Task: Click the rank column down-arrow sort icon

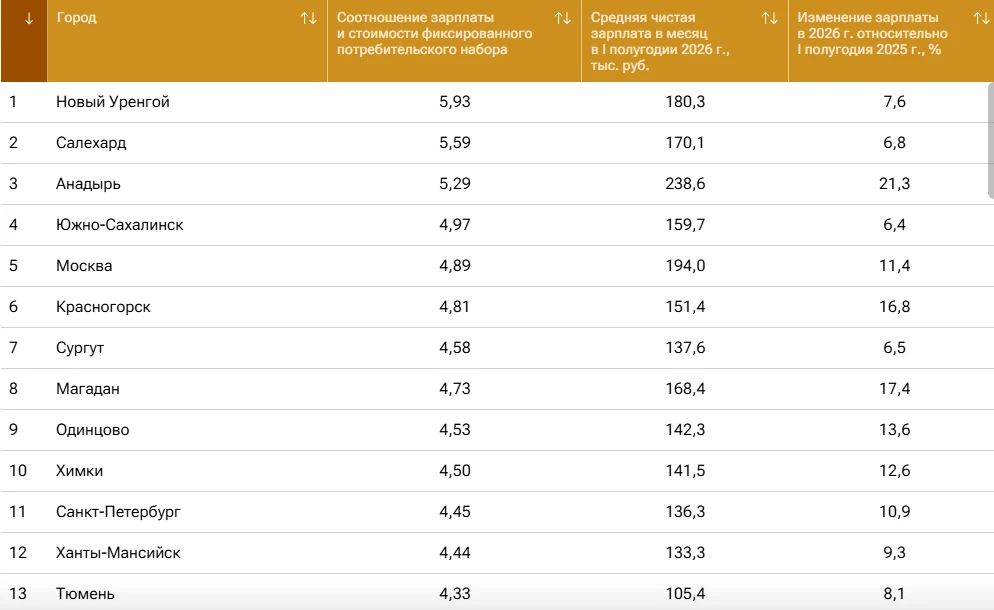Action: 29,18
